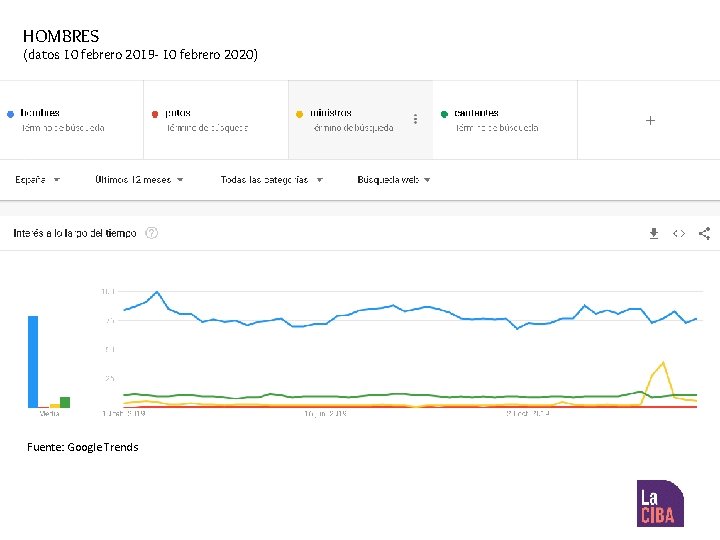Click the green cantantes color dot
720x540 pixels.
click(444, 114)
